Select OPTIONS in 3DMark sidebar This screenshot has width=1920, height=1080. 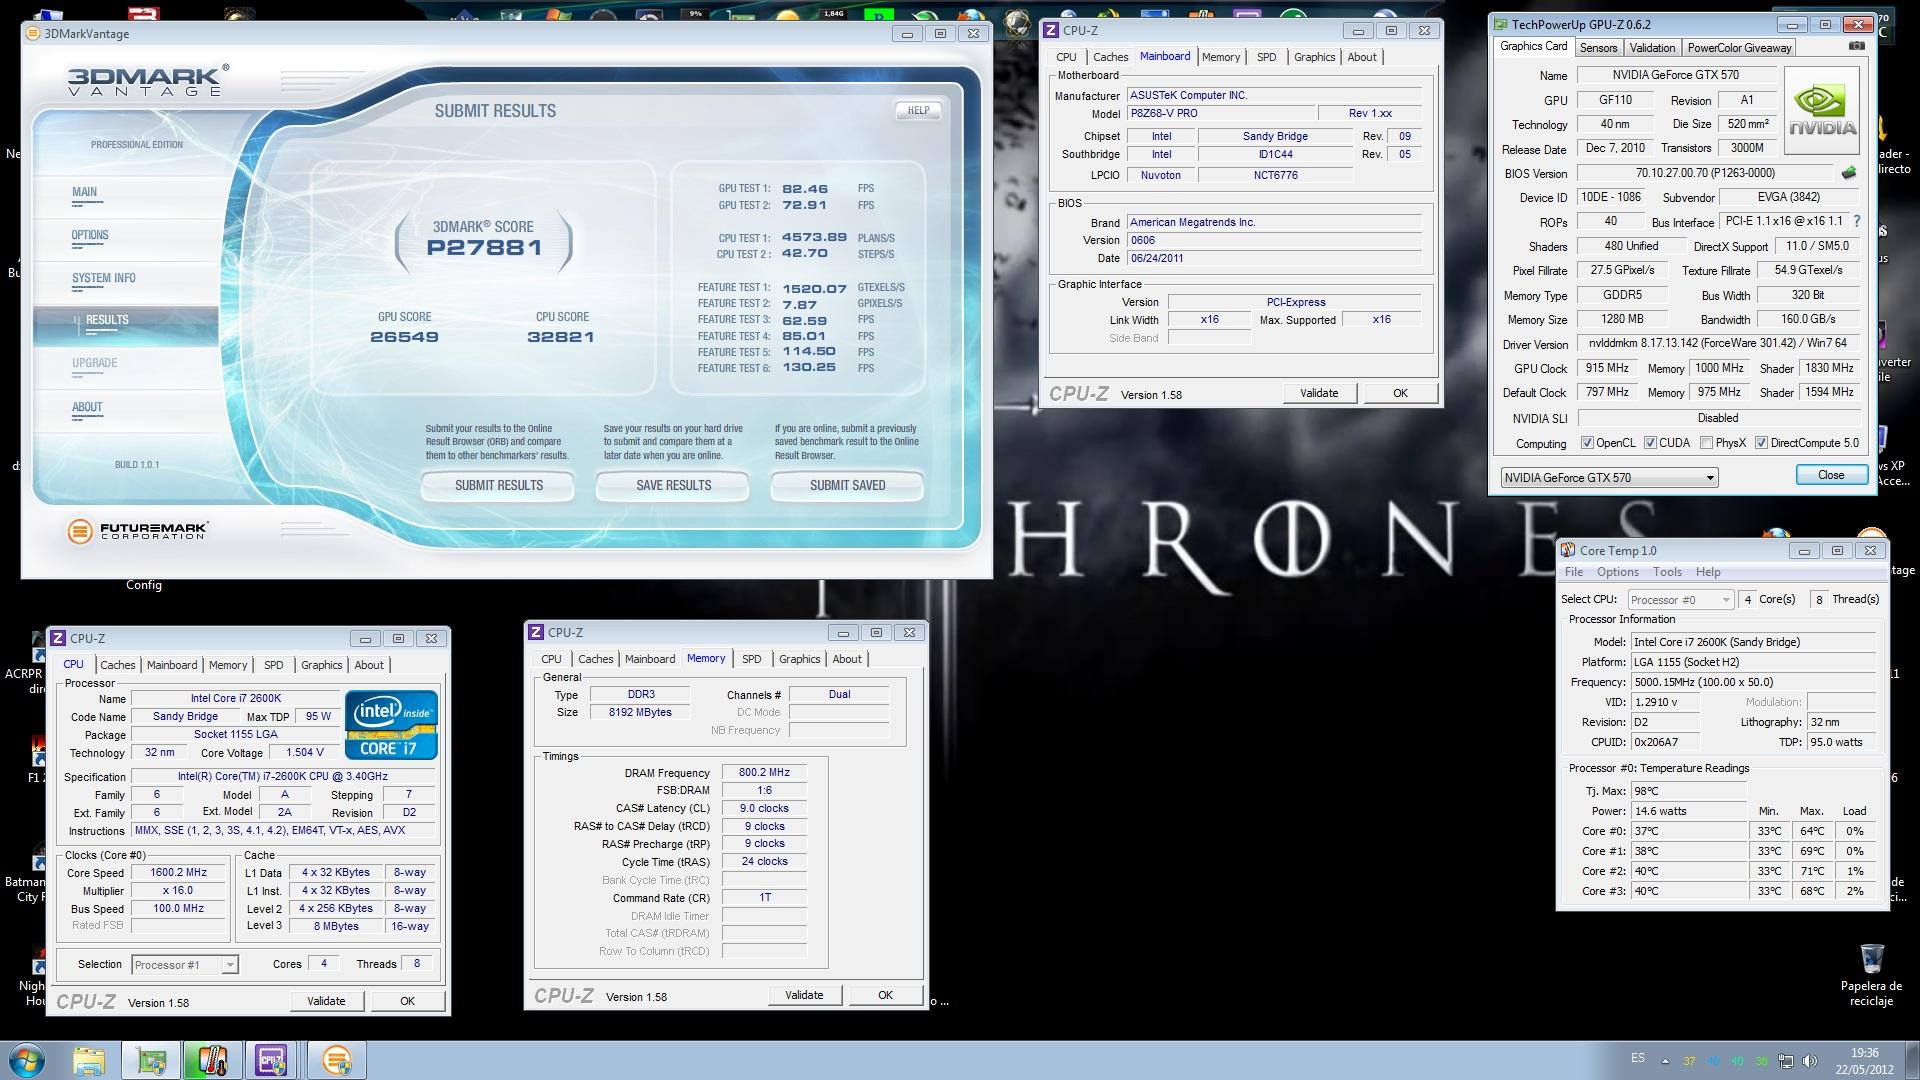(90, 235)
